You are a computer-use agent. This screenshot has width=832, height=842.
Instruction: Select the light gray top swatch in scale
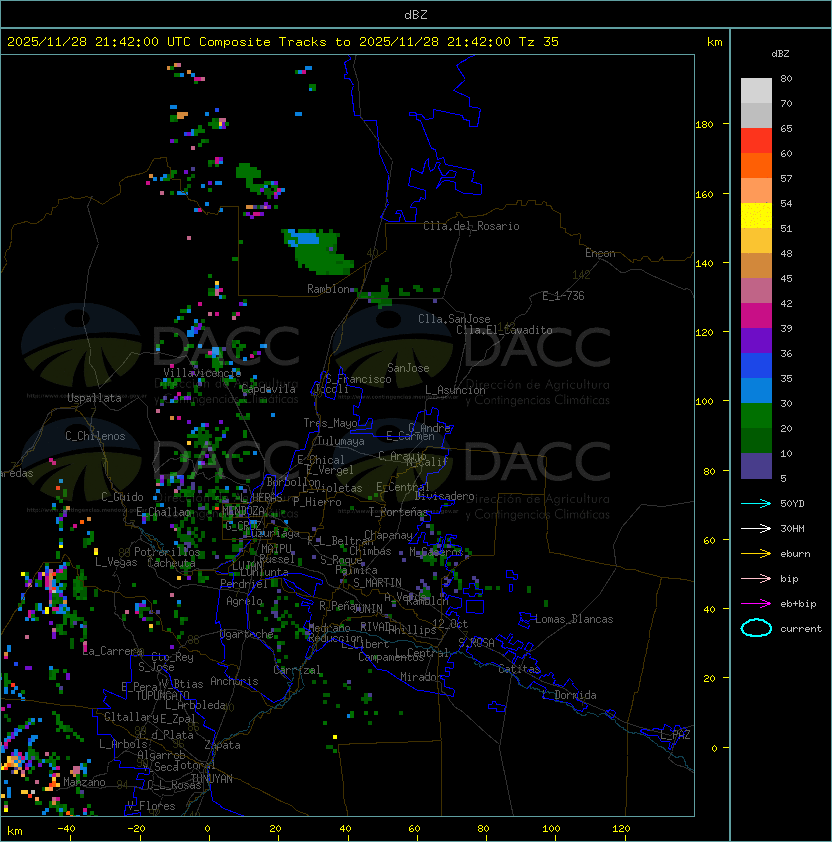click(x=756, y=91)
